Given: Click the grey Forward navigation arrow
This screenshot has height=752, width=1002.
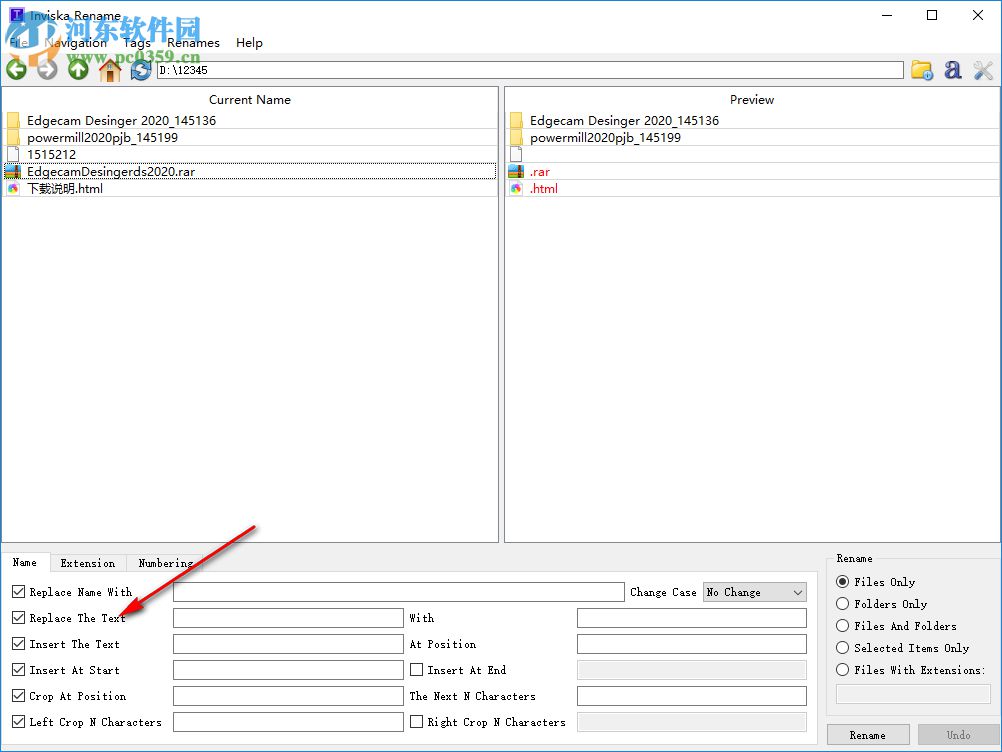Looking at the screenshot, I should [x=47, y=70].
